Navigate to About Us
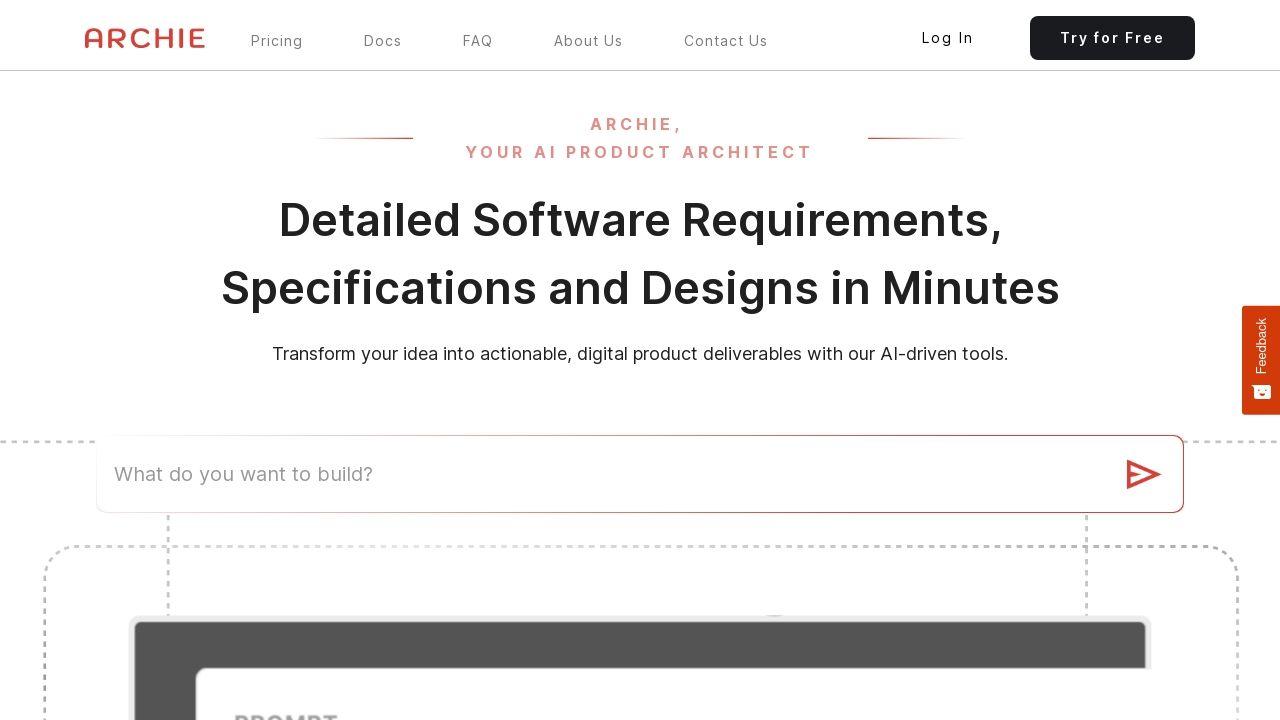Viewport: 1280px width, 720px height. tap(588, 41)
